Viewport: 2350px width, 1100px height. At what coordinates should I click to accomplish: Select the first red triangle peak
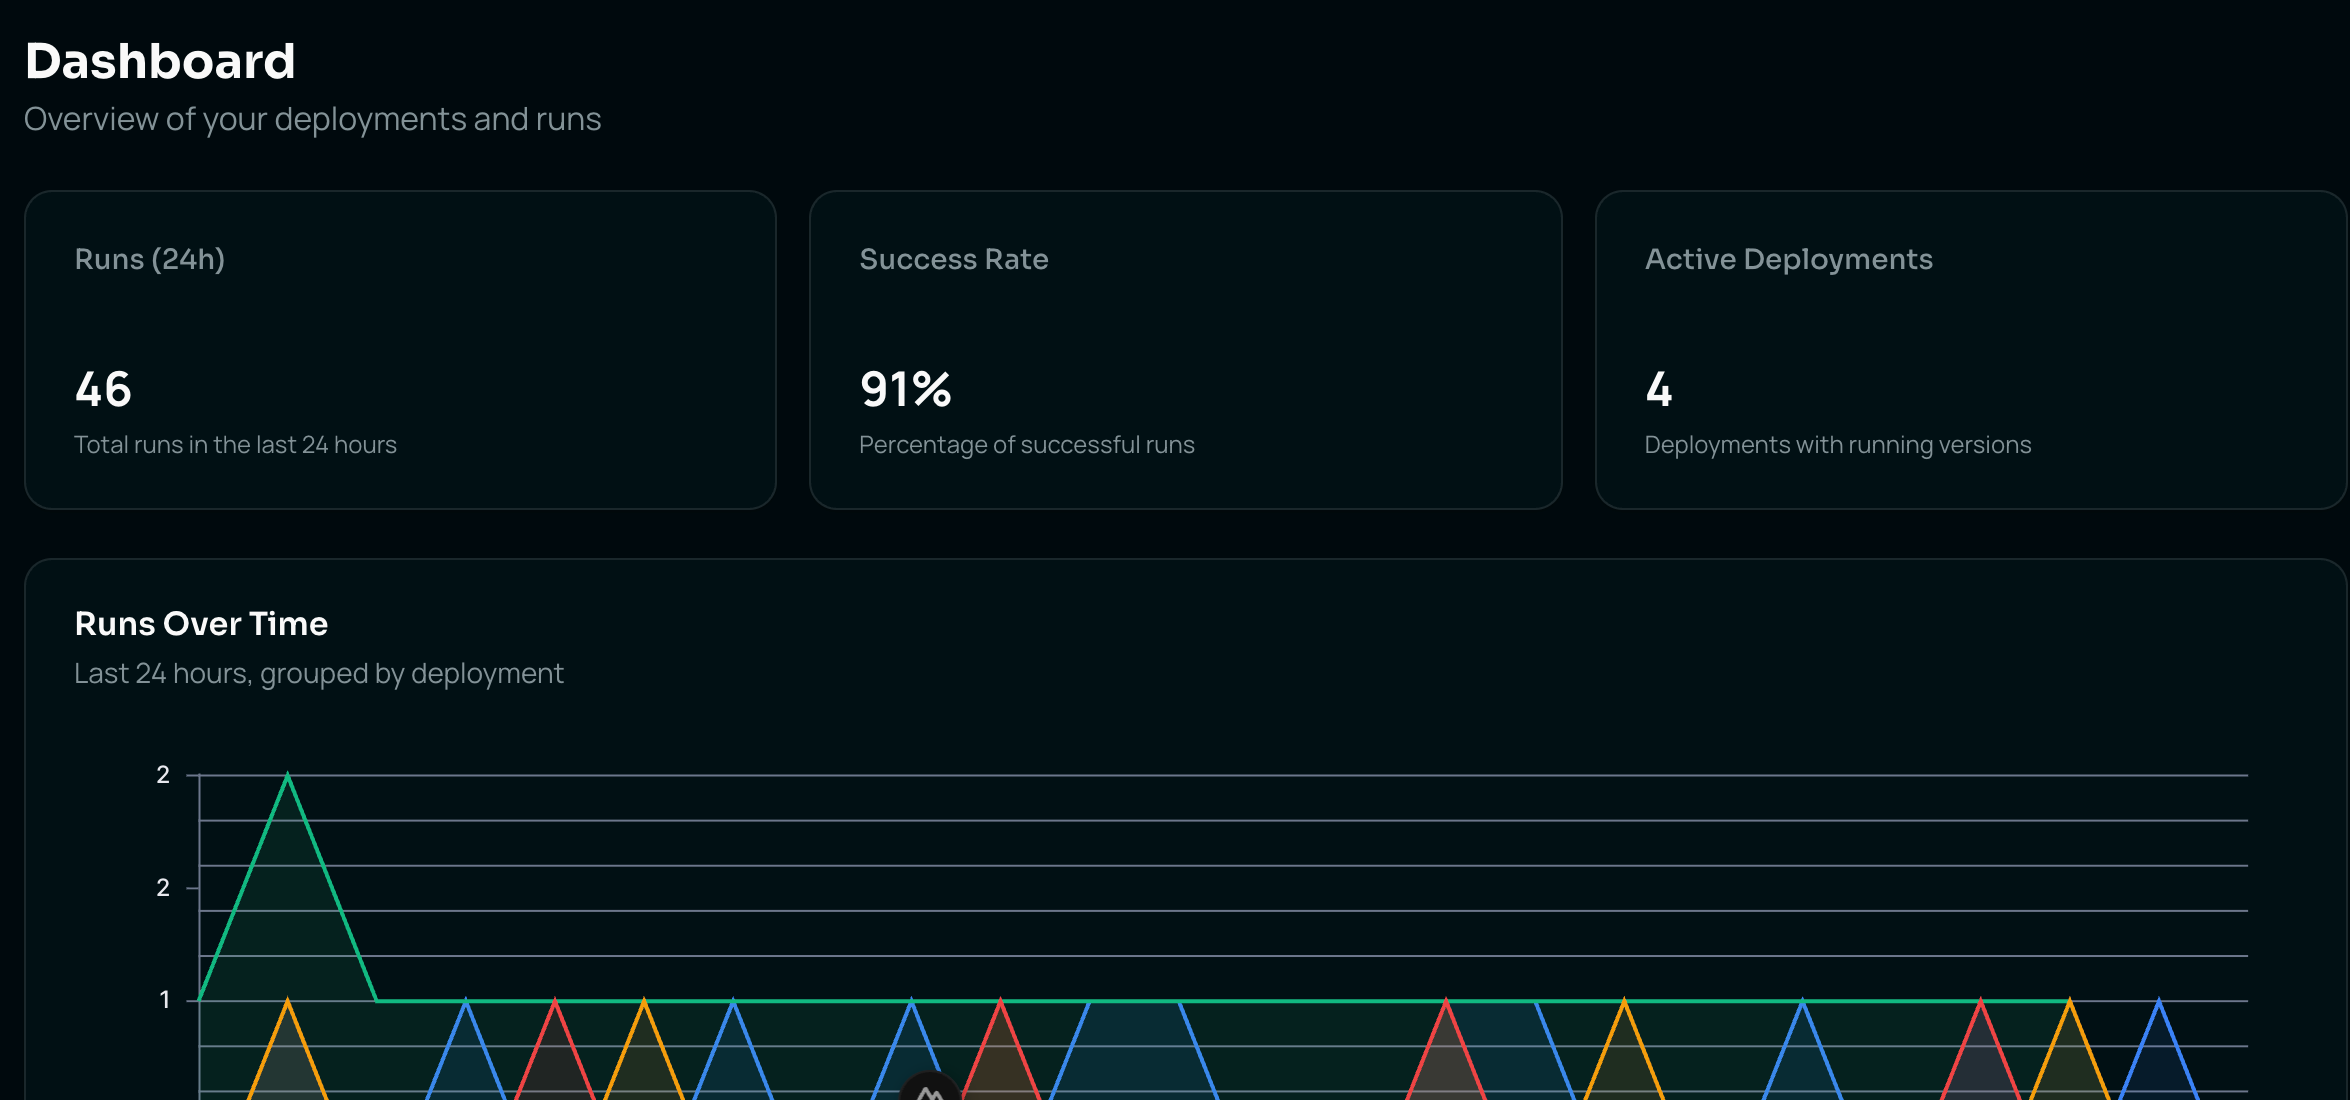(x=553, y=998)
